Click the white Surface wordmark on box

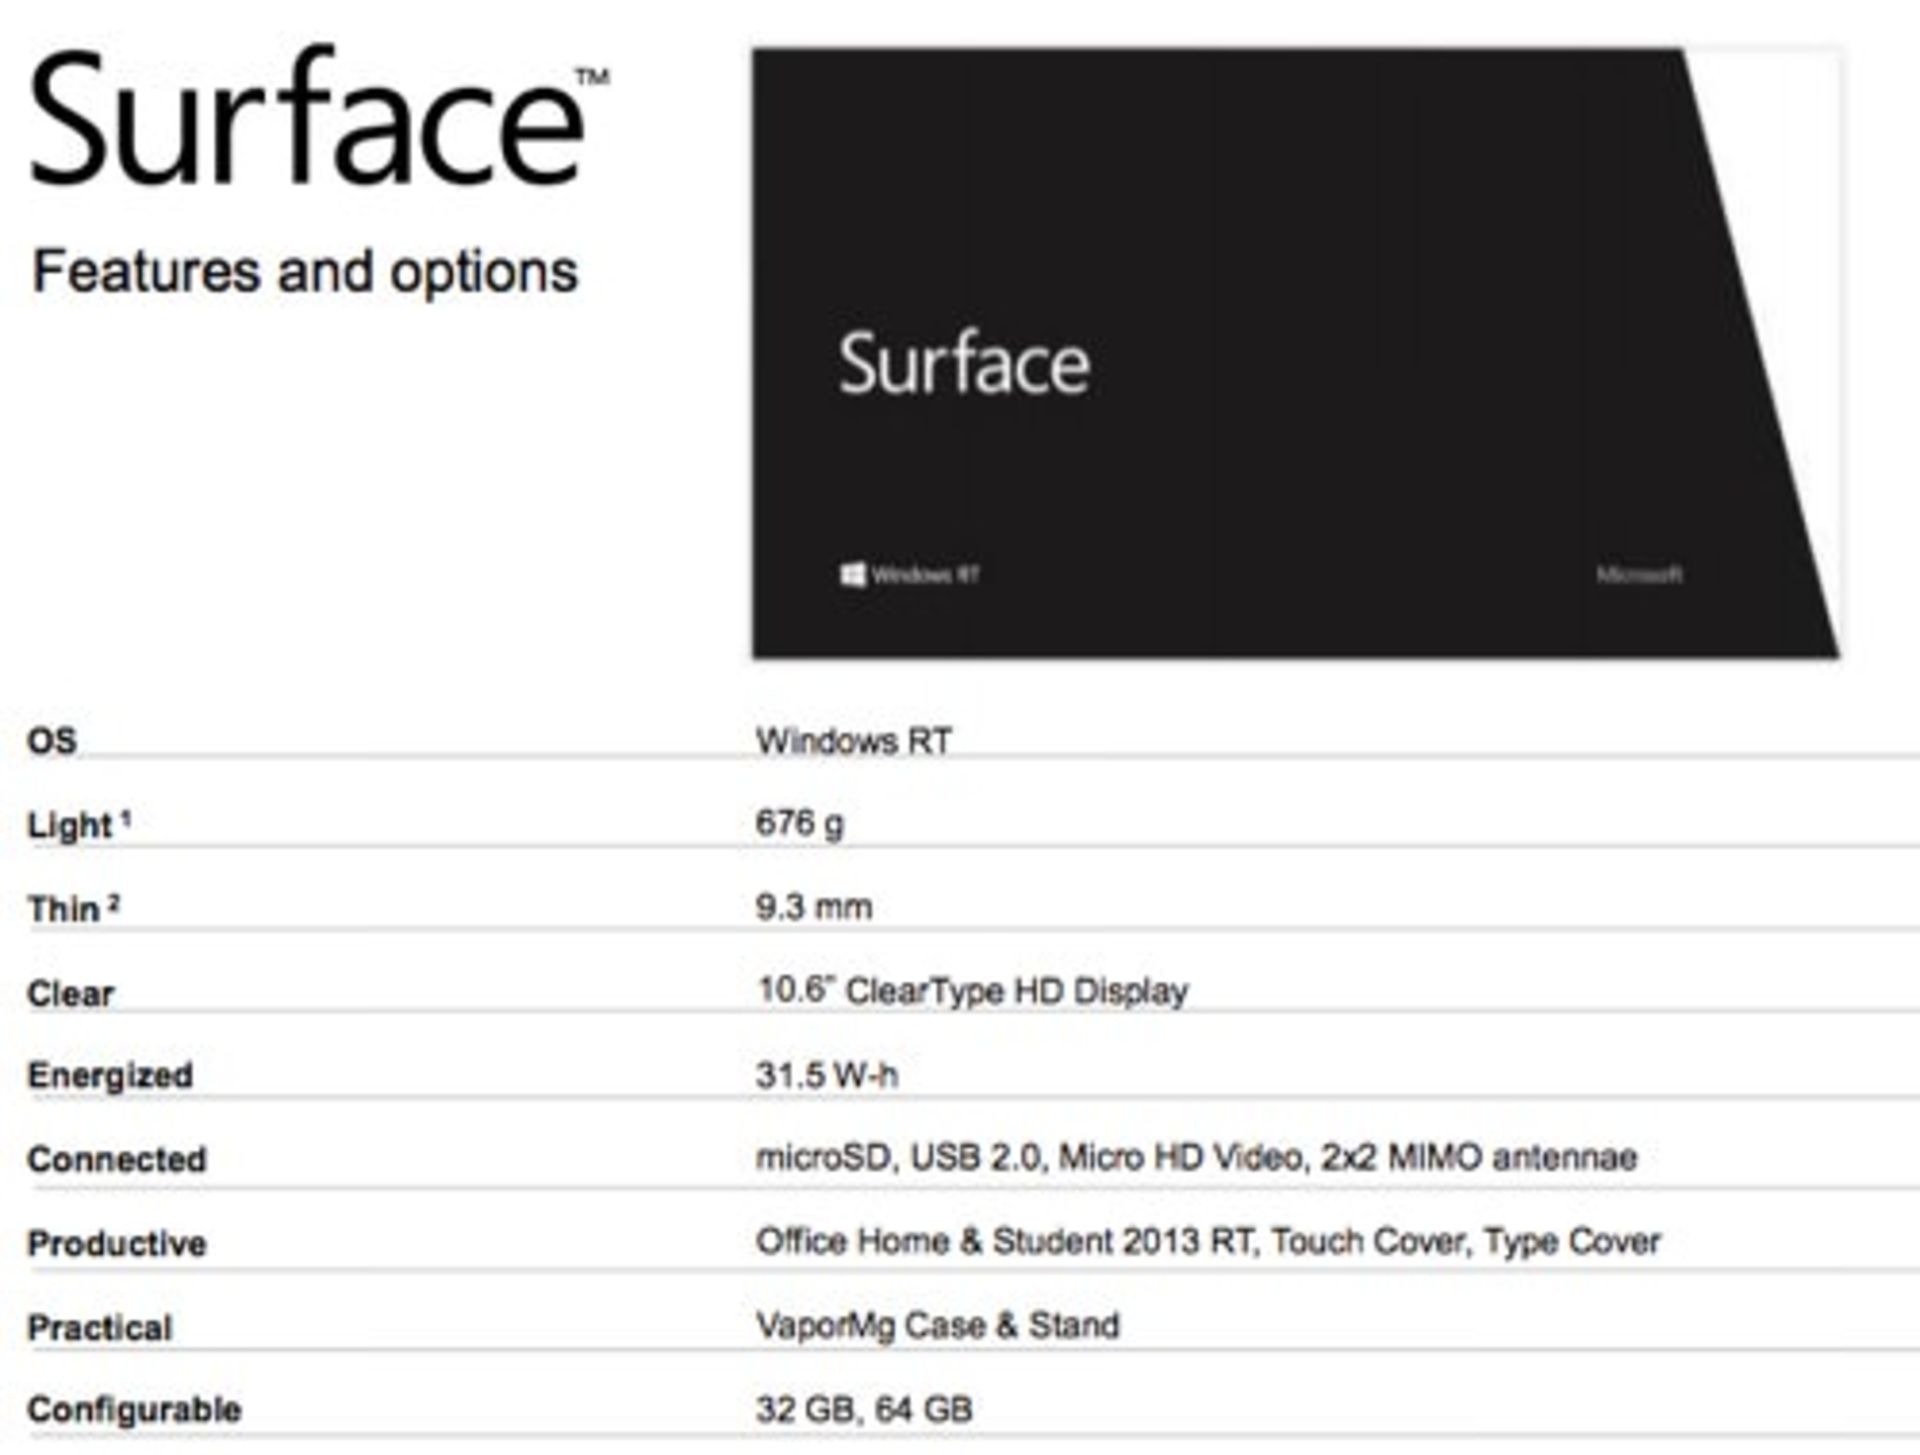click(x=964, y=364)
